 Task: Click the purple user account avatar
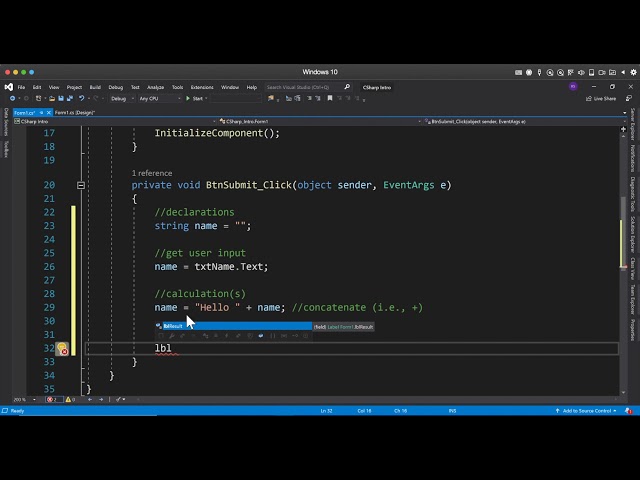tap(573, 87)
